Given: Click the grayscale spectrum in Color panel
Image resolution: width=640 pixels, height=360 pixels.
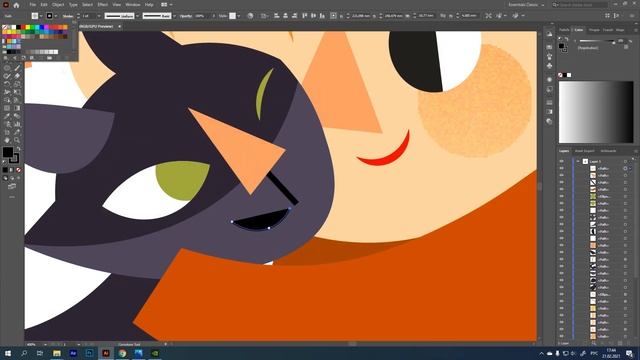Looking at the screenshot, I should tap(596, 111).
